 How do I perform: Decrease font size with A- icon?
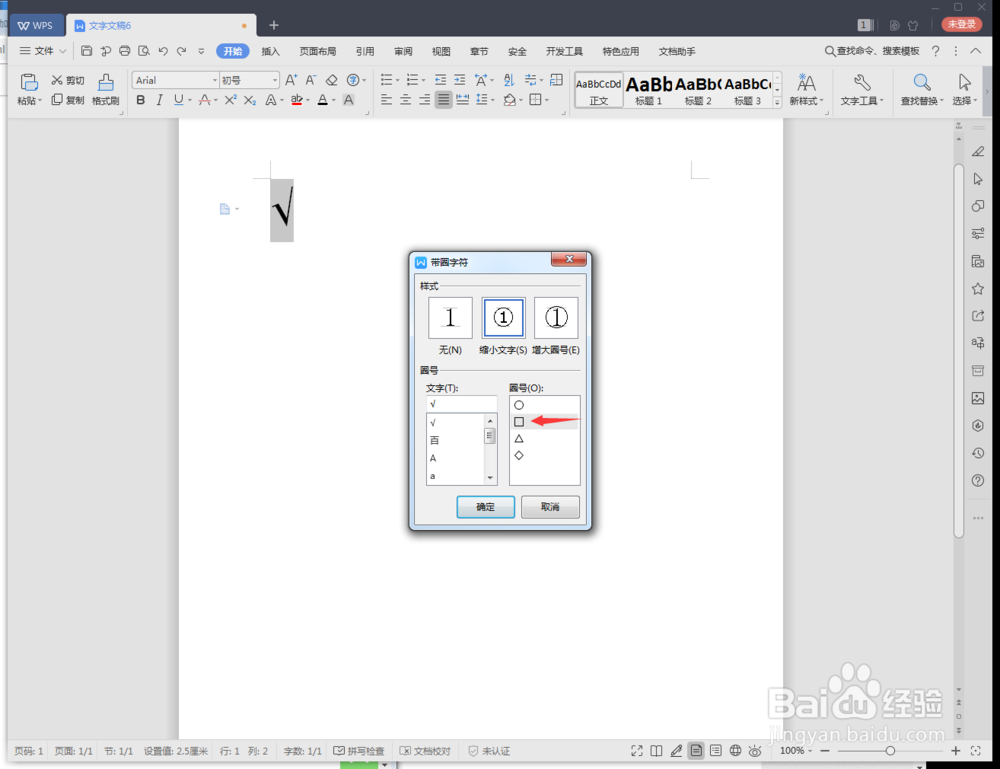(311, 80)
